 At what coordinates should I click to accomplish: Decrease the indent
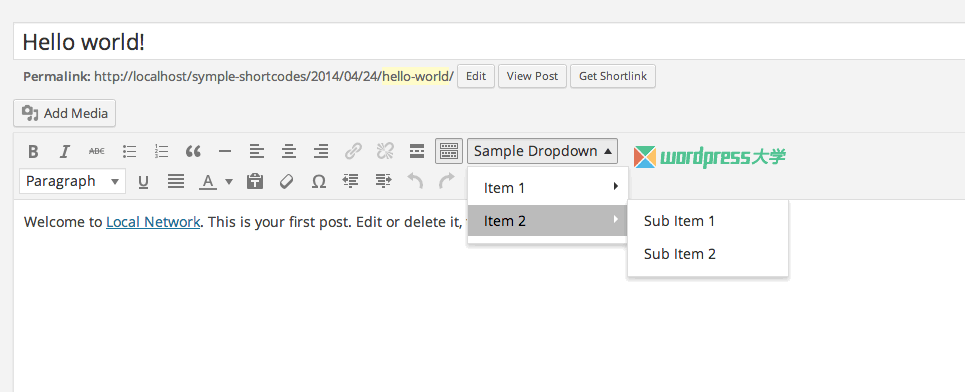pyautogui.click(x=351, y=181)
